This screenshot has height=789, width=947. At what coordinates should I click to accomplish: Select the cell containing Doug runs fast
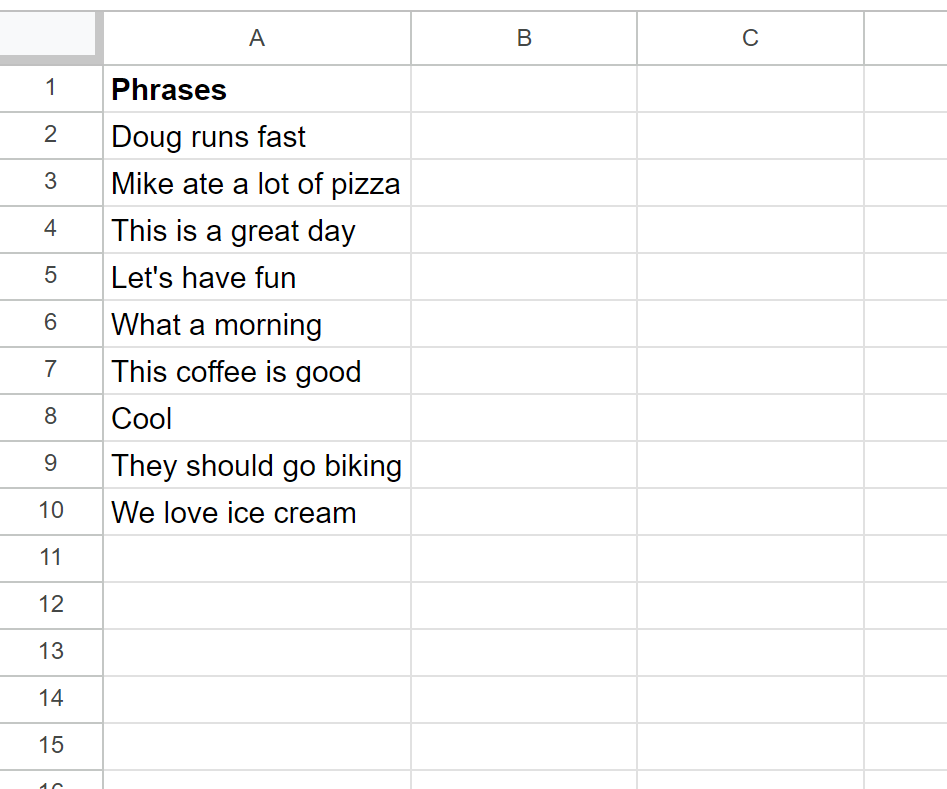click(x=257, y=135)
